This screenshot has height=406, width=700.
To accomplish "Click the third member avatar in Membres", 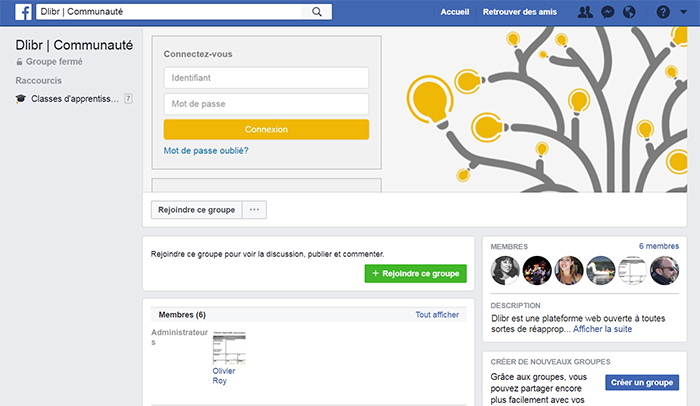I will (569, 270).
